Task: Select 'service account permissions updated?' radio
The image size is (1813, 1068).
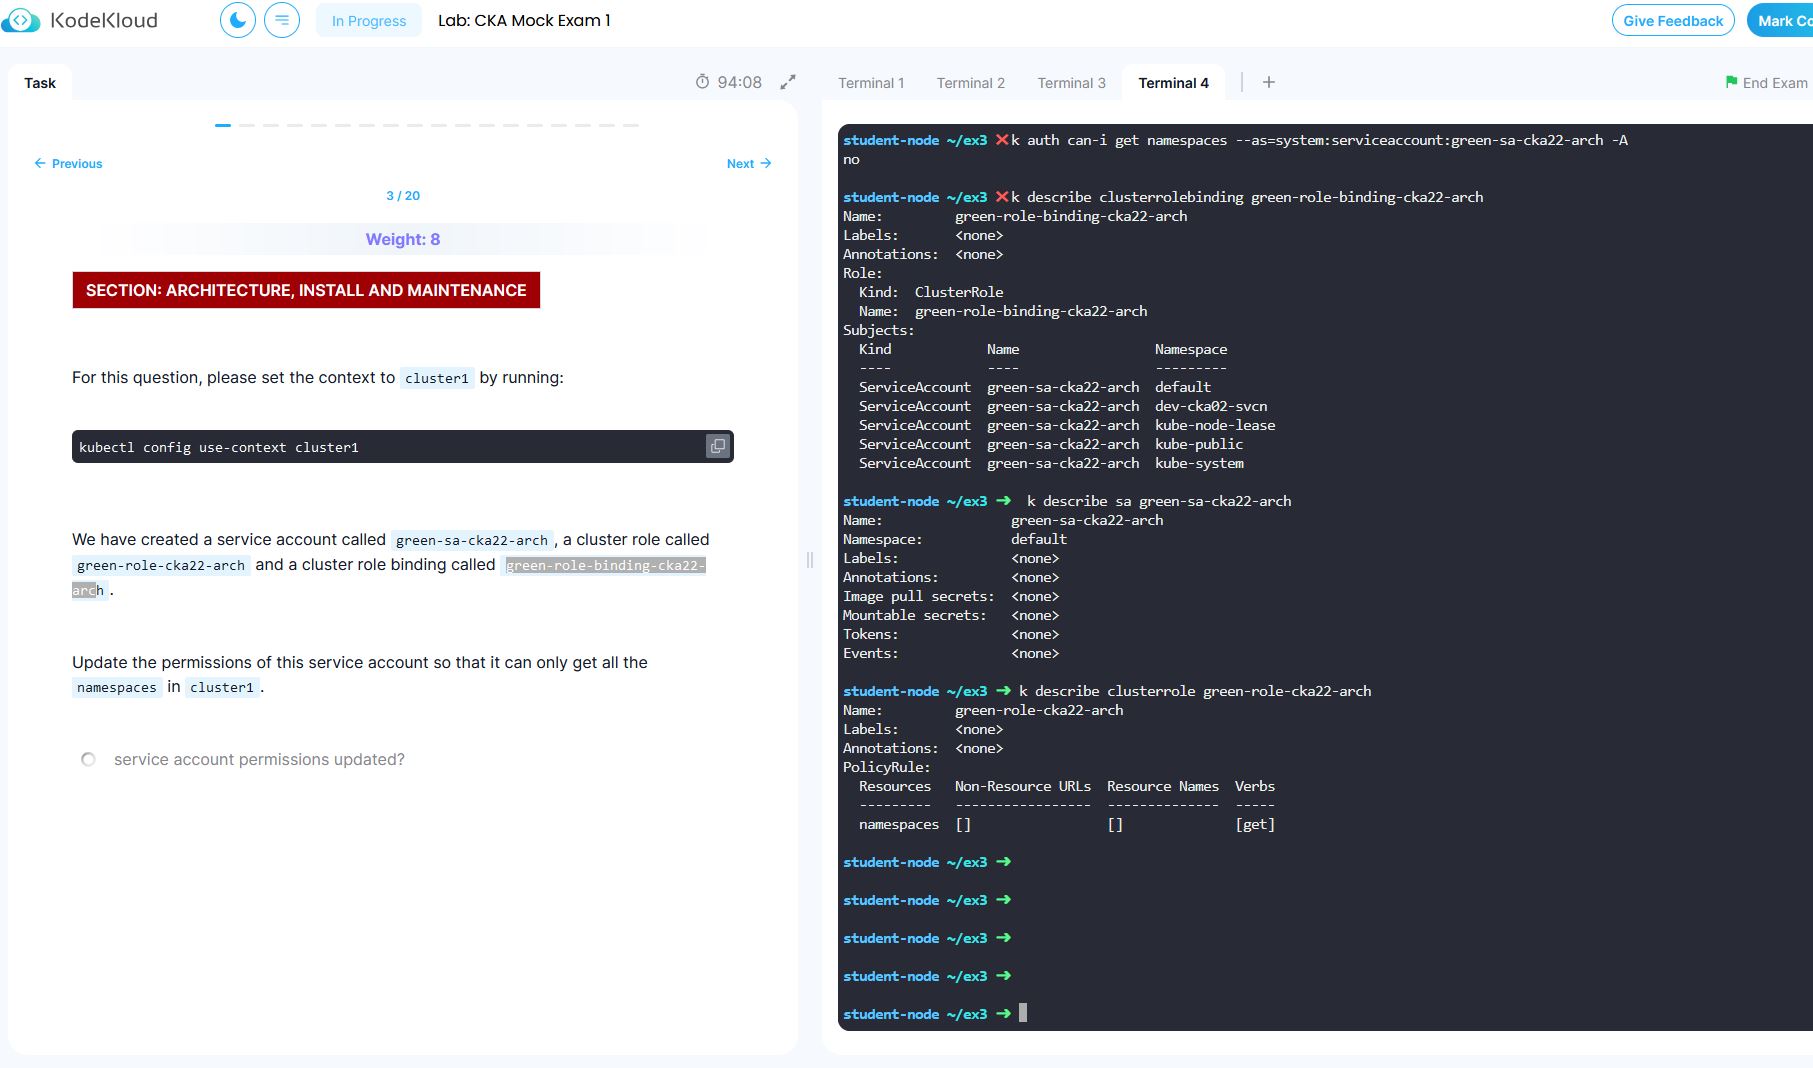Action: pos(88,759)
